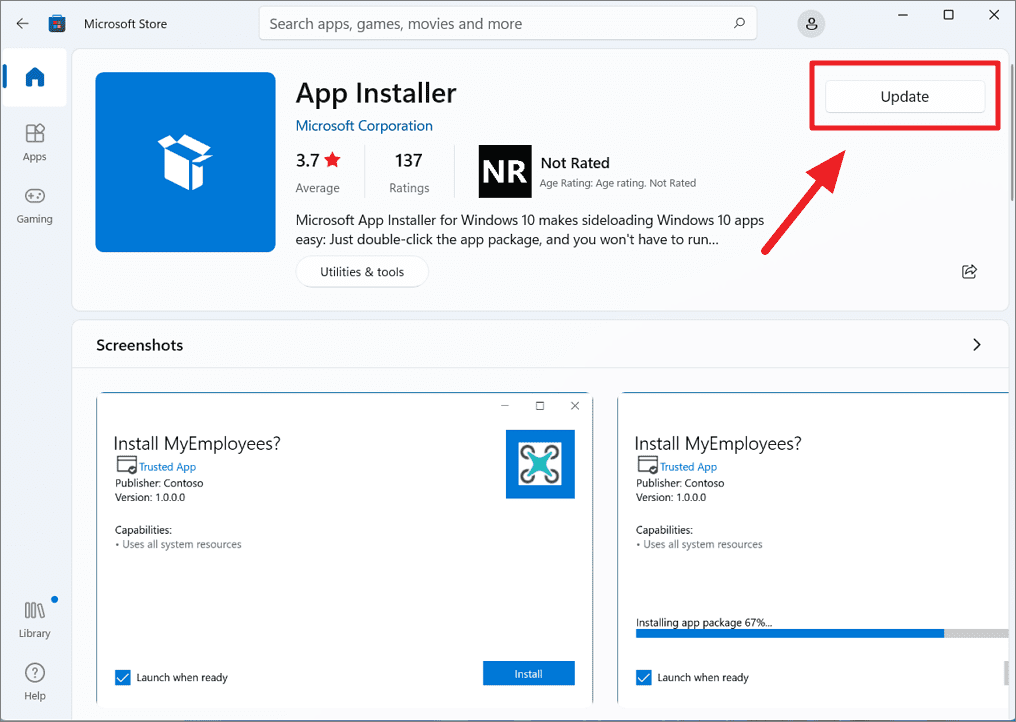Screen dimensions: 1016x722
Task: Click the App Installer title
Action: [x=376, y=93]
